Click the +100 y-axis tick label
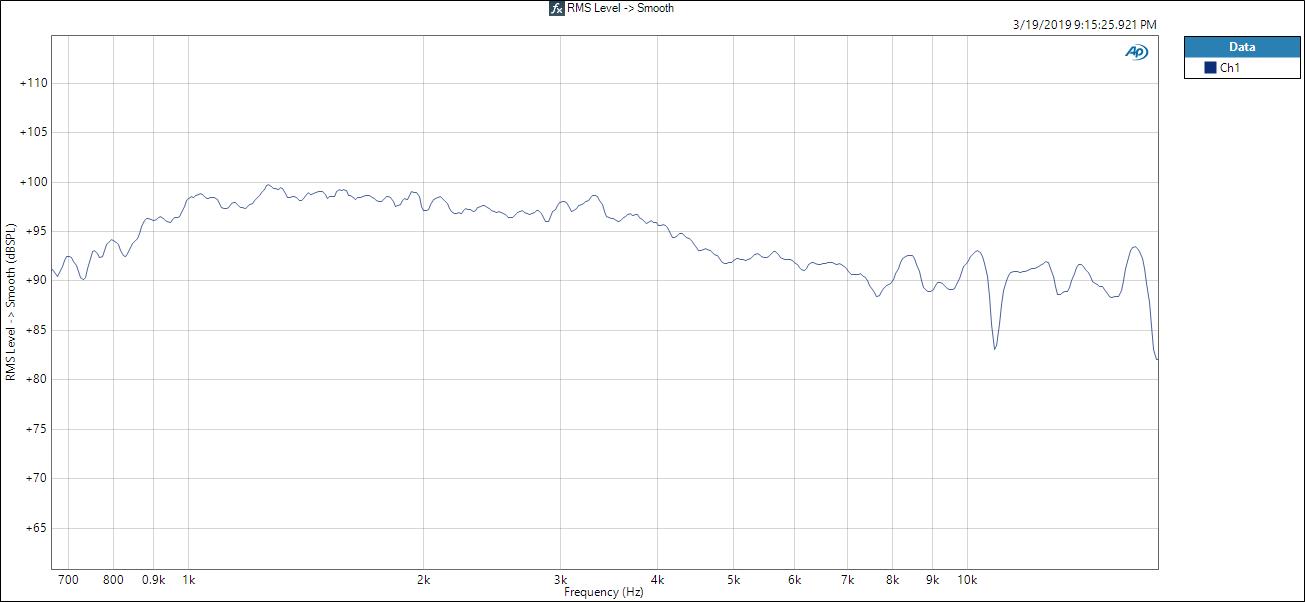Image resolution: width=1305 pixels, height=602 pixels. [x=34, y=182]
